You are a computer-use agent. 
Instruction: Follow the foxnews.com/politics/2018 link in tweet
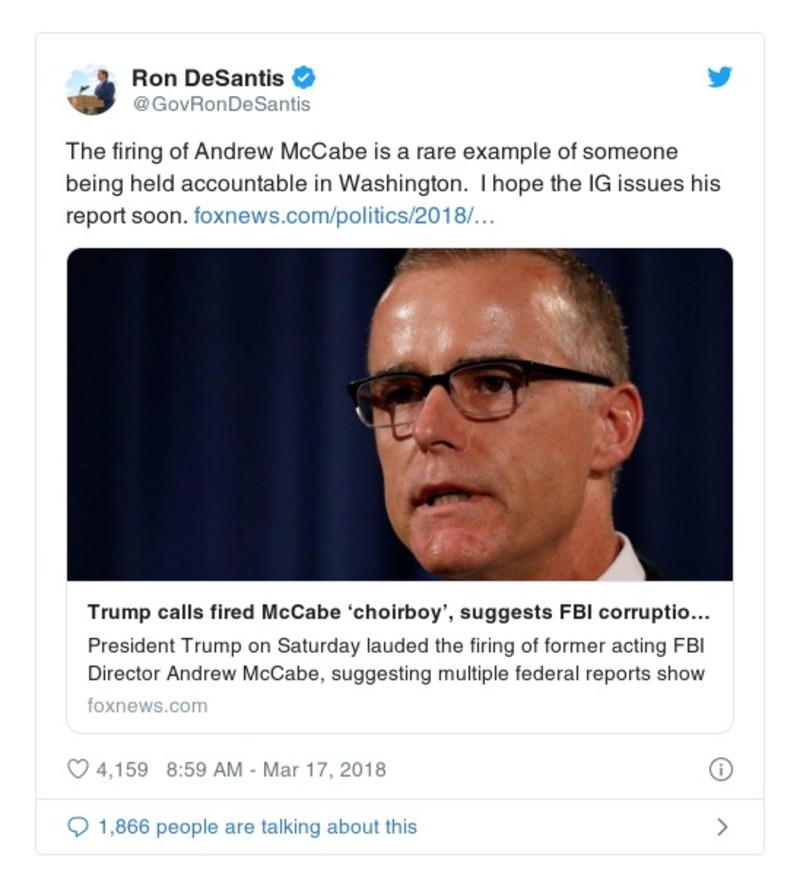tap(340, 215)
